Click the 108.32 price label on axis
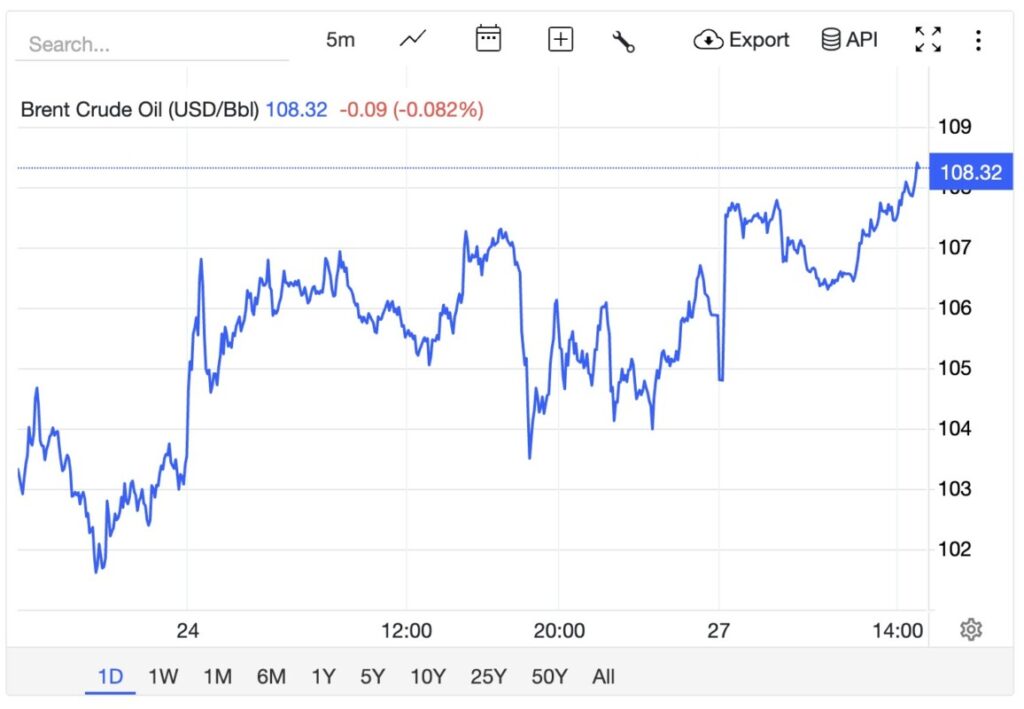The height and width of the screenshot is (709, 1024). (971, 172)
